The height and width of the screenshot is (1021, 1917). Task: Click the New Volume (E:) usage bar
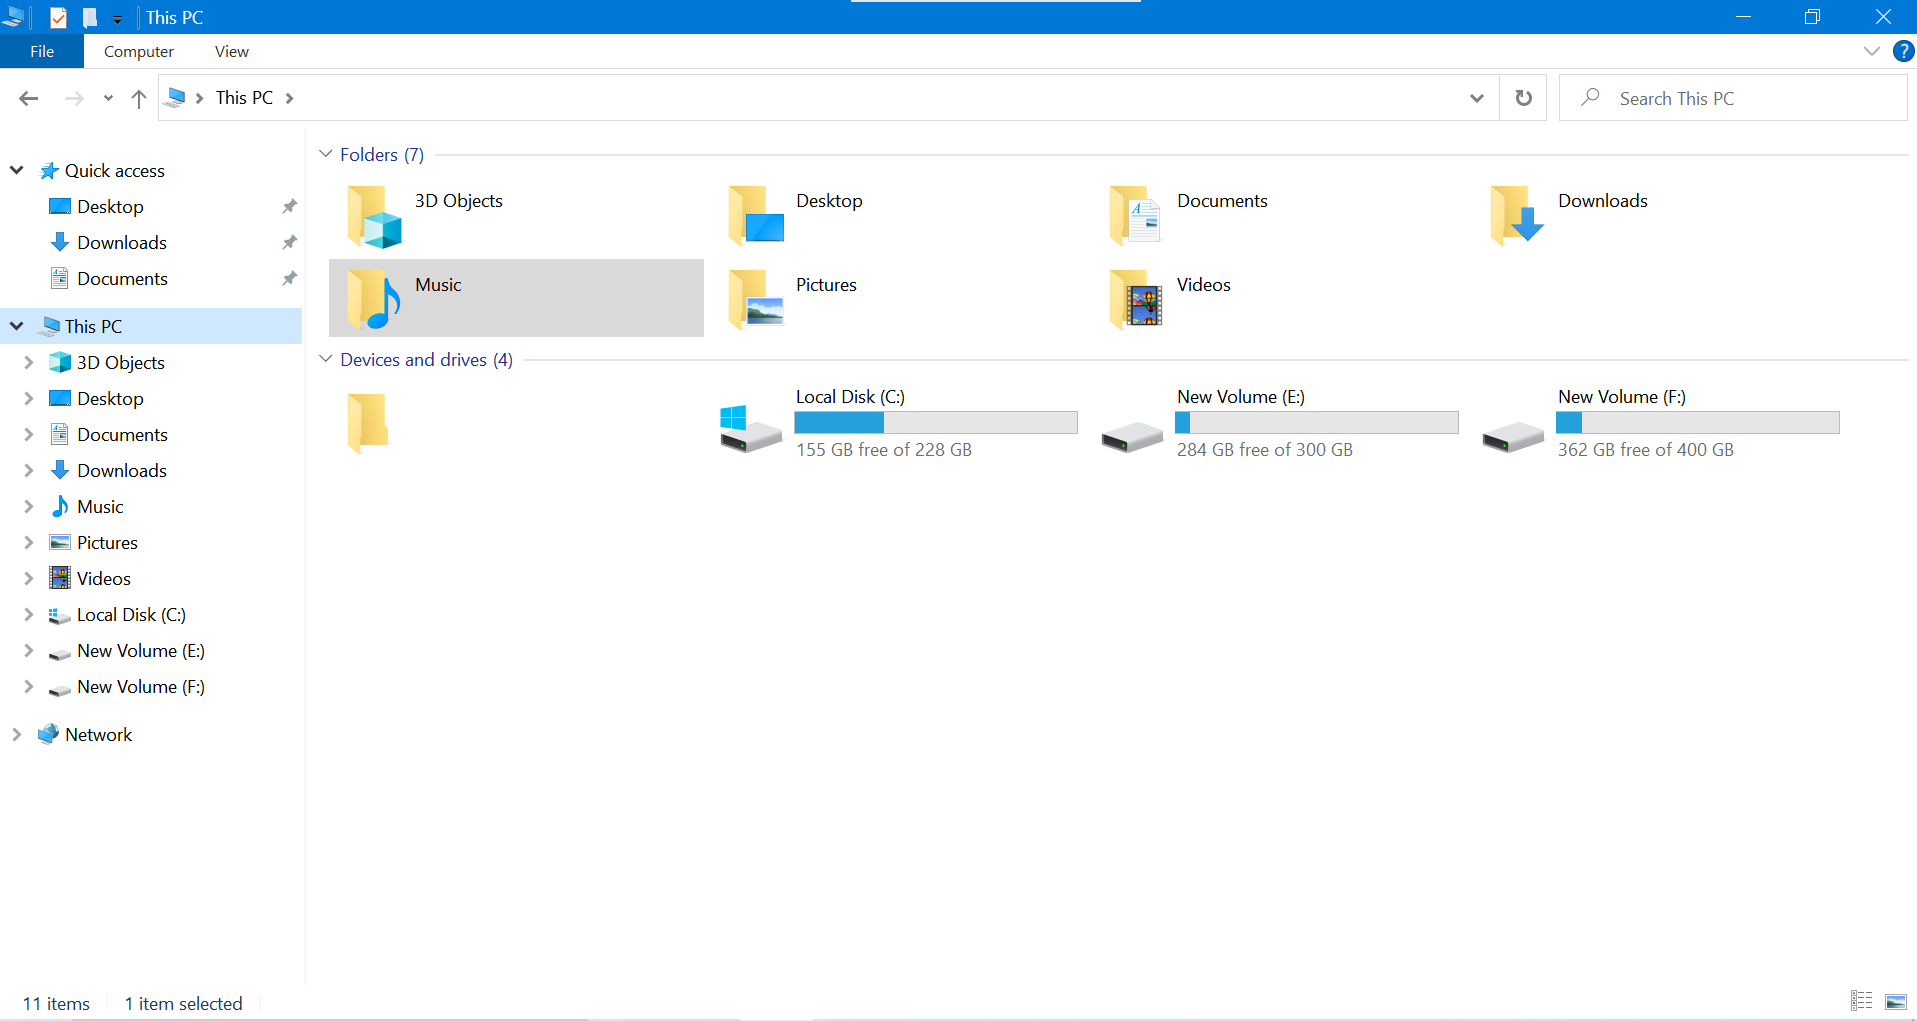[1317, 423]
